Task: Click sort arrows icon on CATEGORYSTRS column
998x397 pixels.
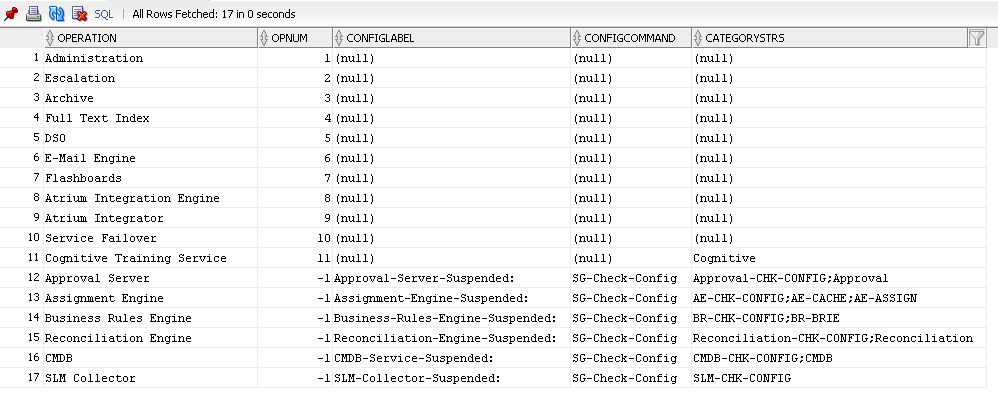Action: pos(698,38)
